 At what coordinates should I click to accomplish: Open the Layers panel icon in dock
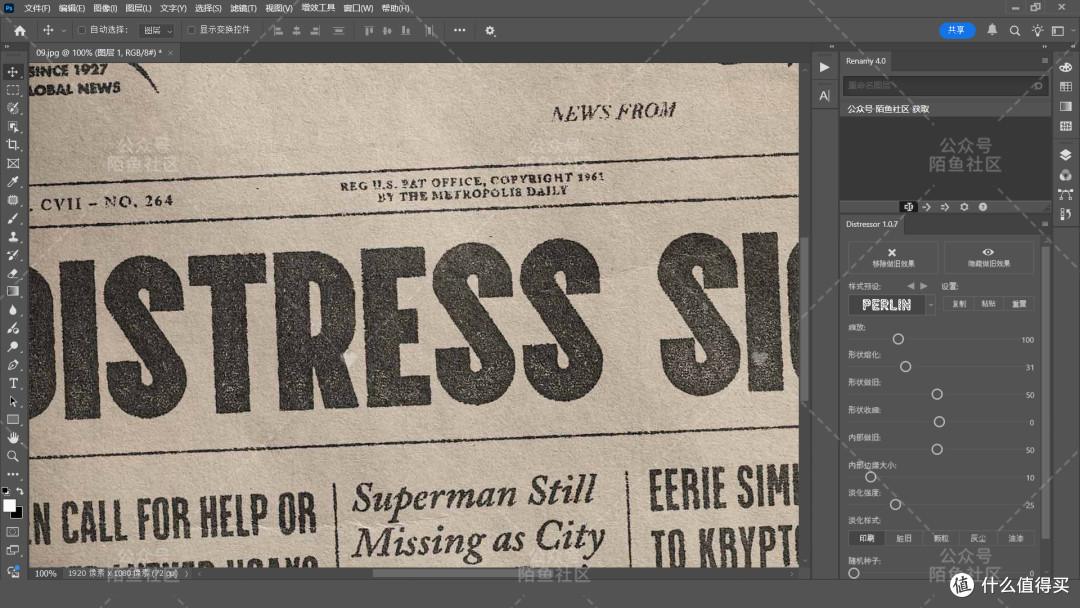(1066, 156)
